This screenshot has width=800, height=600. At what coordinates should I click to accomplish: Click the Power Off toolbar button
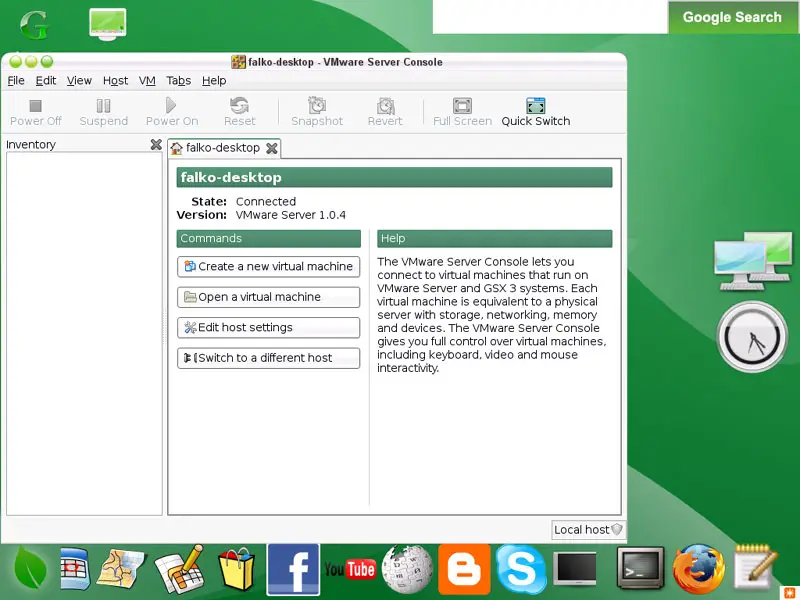click(35, 112)
